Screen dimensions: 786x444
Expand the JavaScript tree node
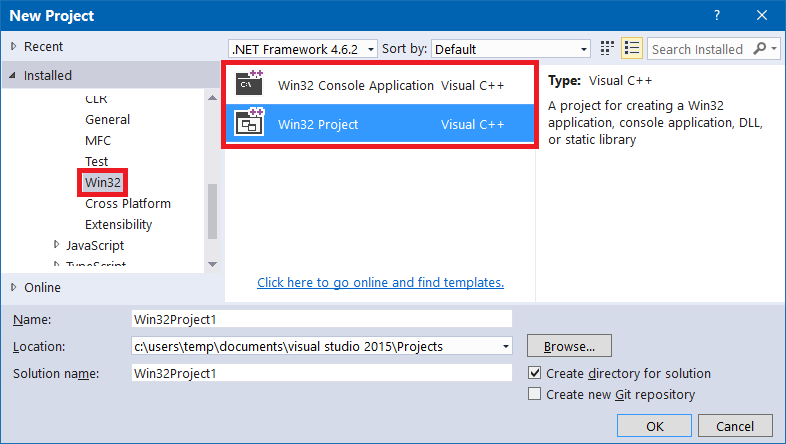(56, 245)
